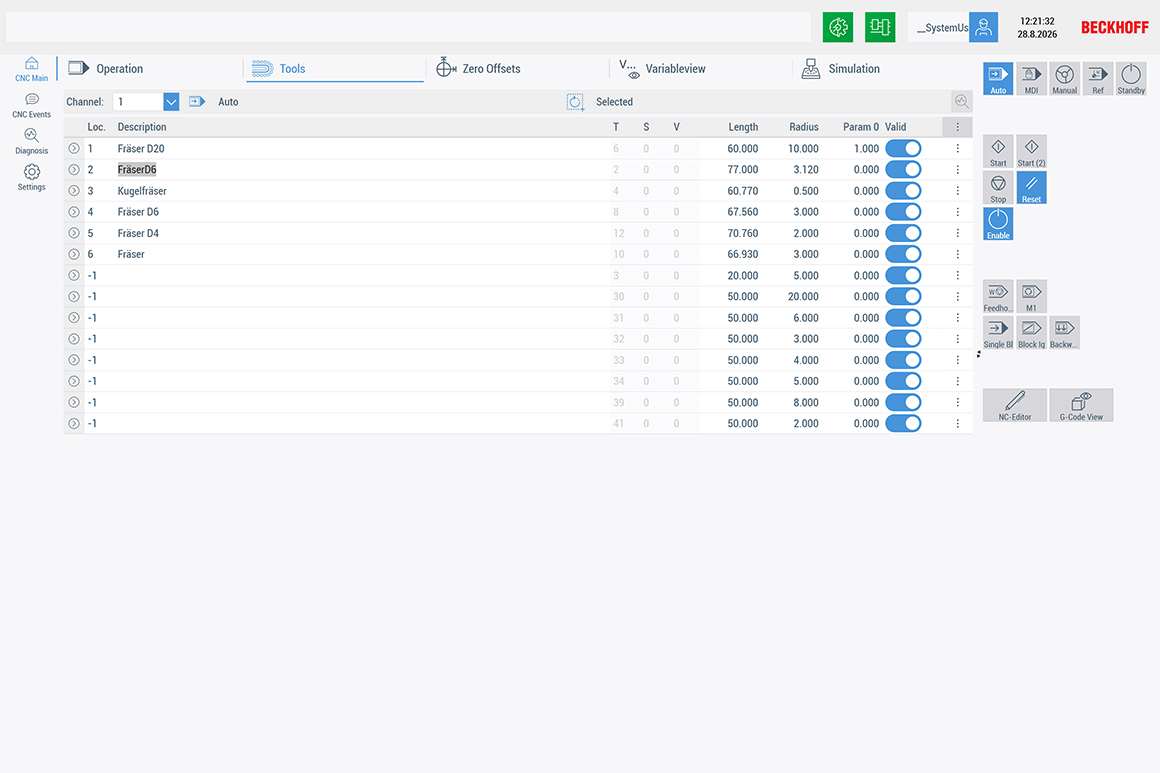This screenshot has height=773, width=1160.
Task: Click length value 60.770
Action: 743,191
